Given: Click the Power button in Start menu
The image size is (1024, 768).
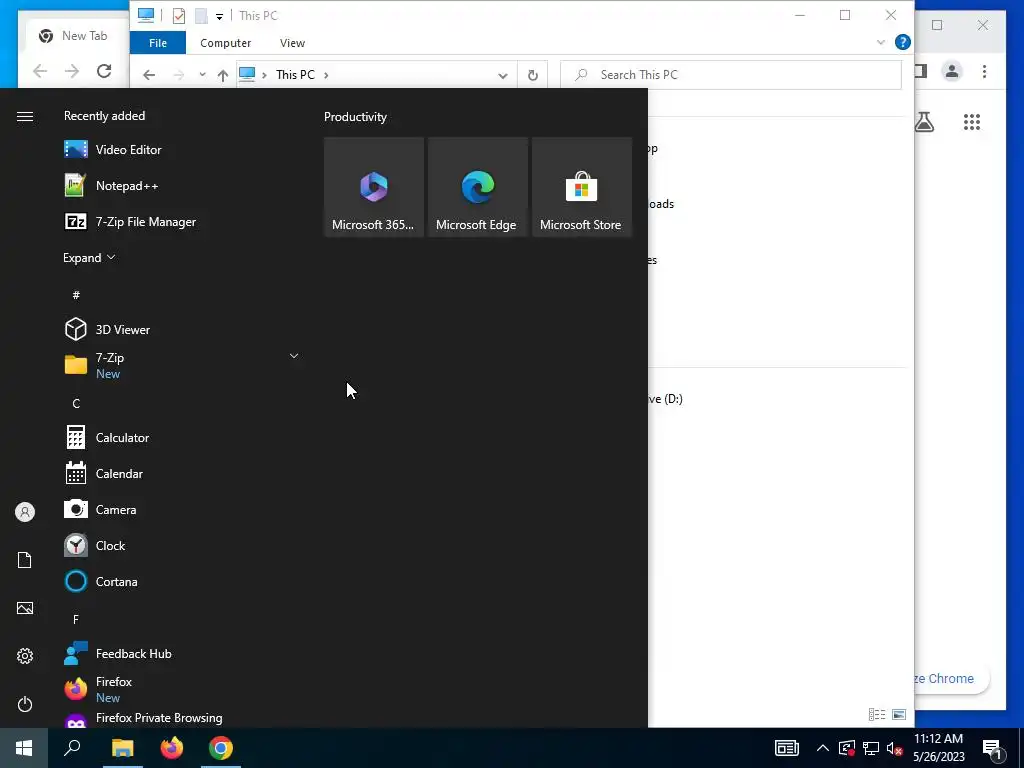Looking at the screenshot, I should (25, 704).
